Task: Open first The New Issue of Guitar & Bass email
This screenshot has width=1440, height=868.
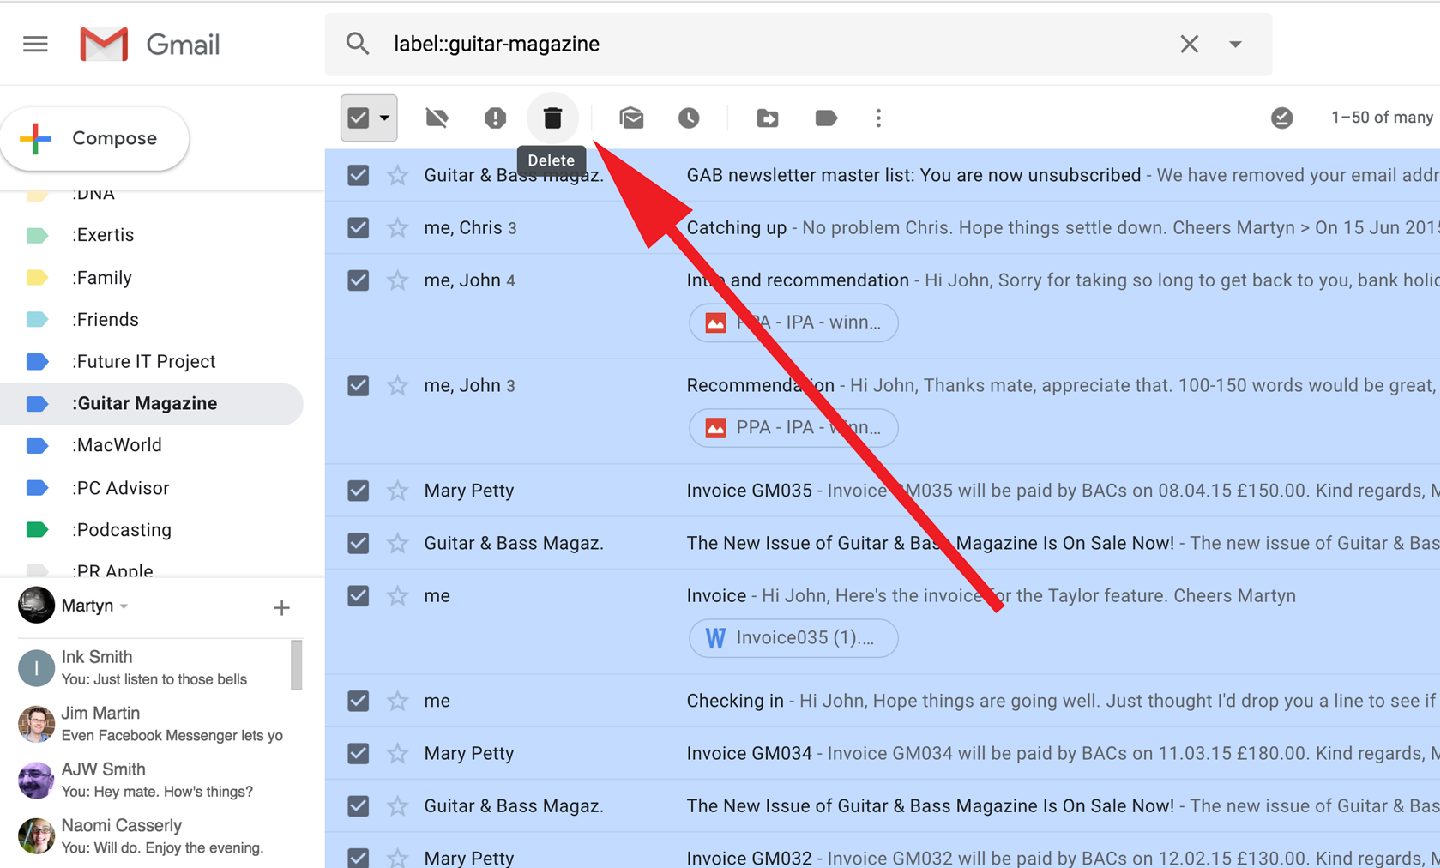Action: [x=930, y=543]
